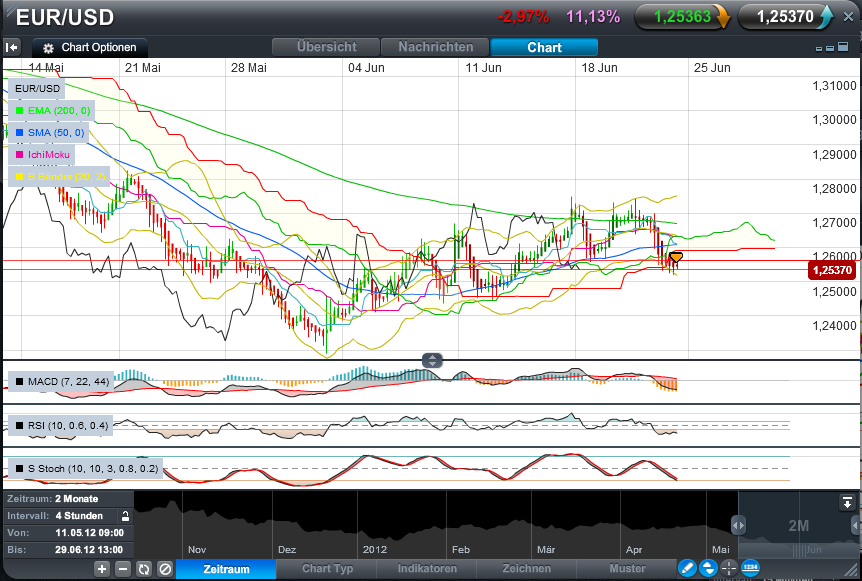The height and width of the screenshot is (581, 862).
Task: Click the EUR/USD legend label
Action: 37,88
